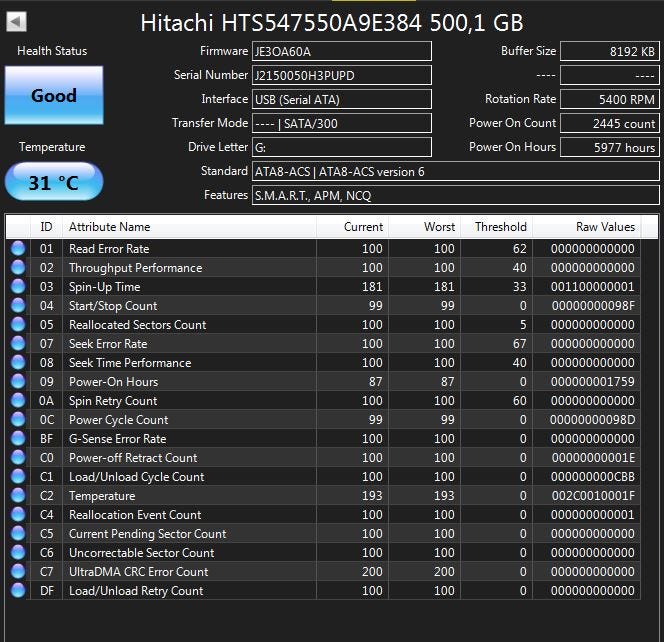
Task: Click the status orb for Power-On Hours
Action: click(18, 382)
